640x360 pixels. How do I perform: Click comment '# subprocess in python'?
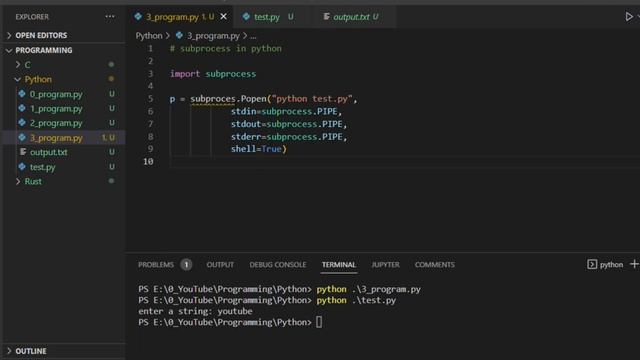pos(226,49)
